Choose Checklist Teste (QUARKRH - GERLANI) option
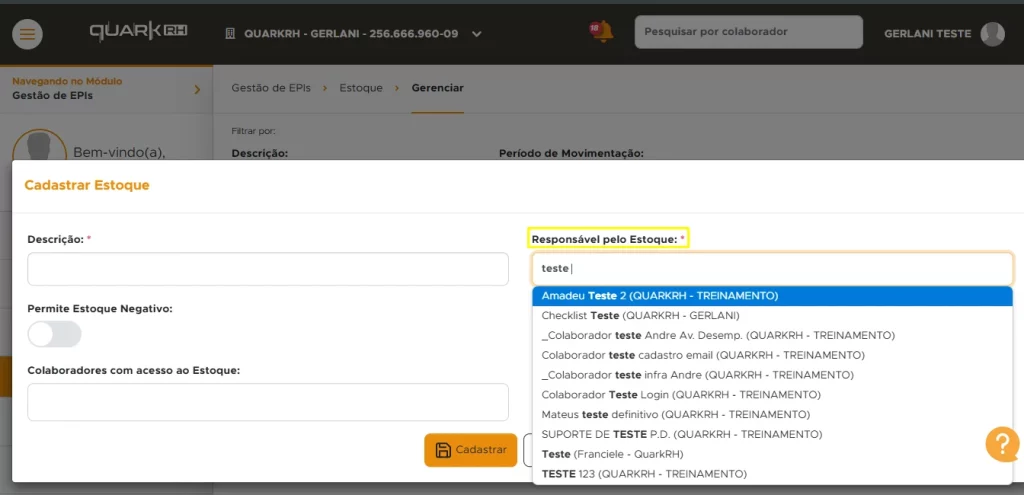Screen dimensions: 1024x495 coord(640,315)
